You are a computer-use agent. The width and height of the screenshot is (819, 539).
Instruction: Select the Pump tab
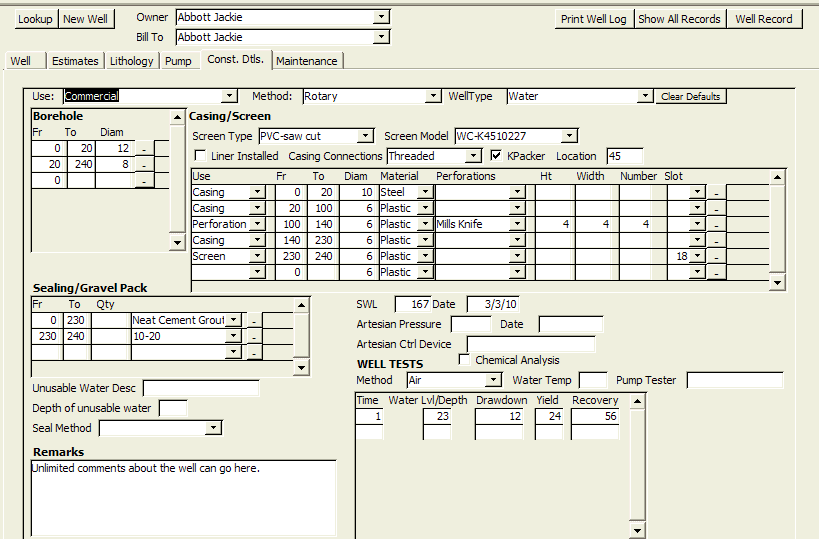point(178,61)
